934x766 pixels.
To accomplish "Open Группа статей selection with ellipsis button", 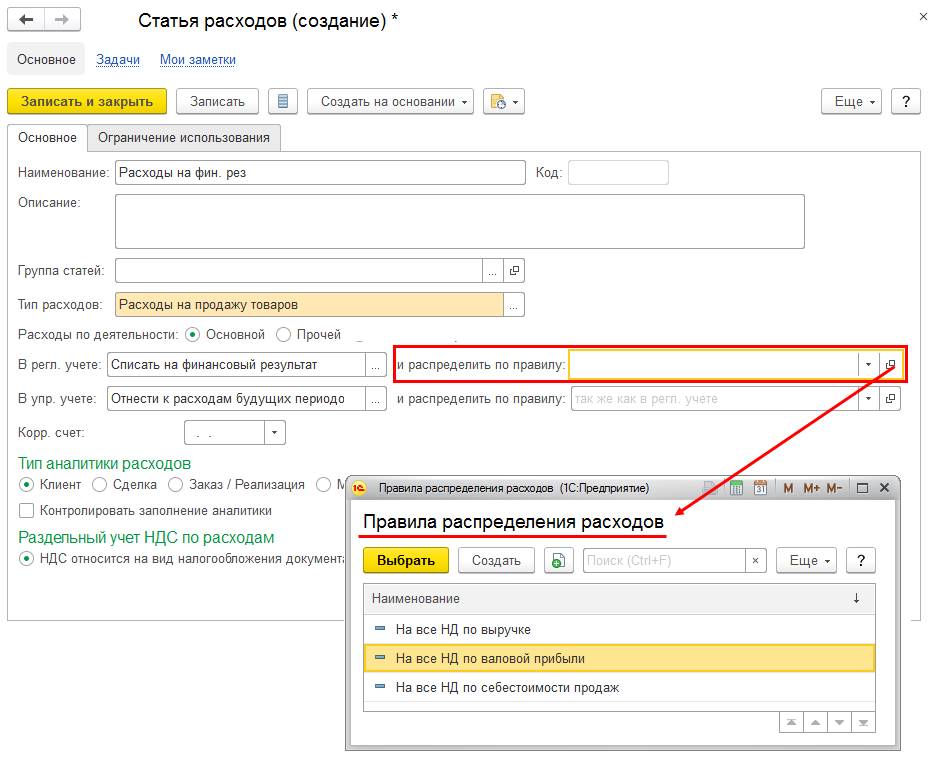I will pyautogui.click(x=493, y=270).
